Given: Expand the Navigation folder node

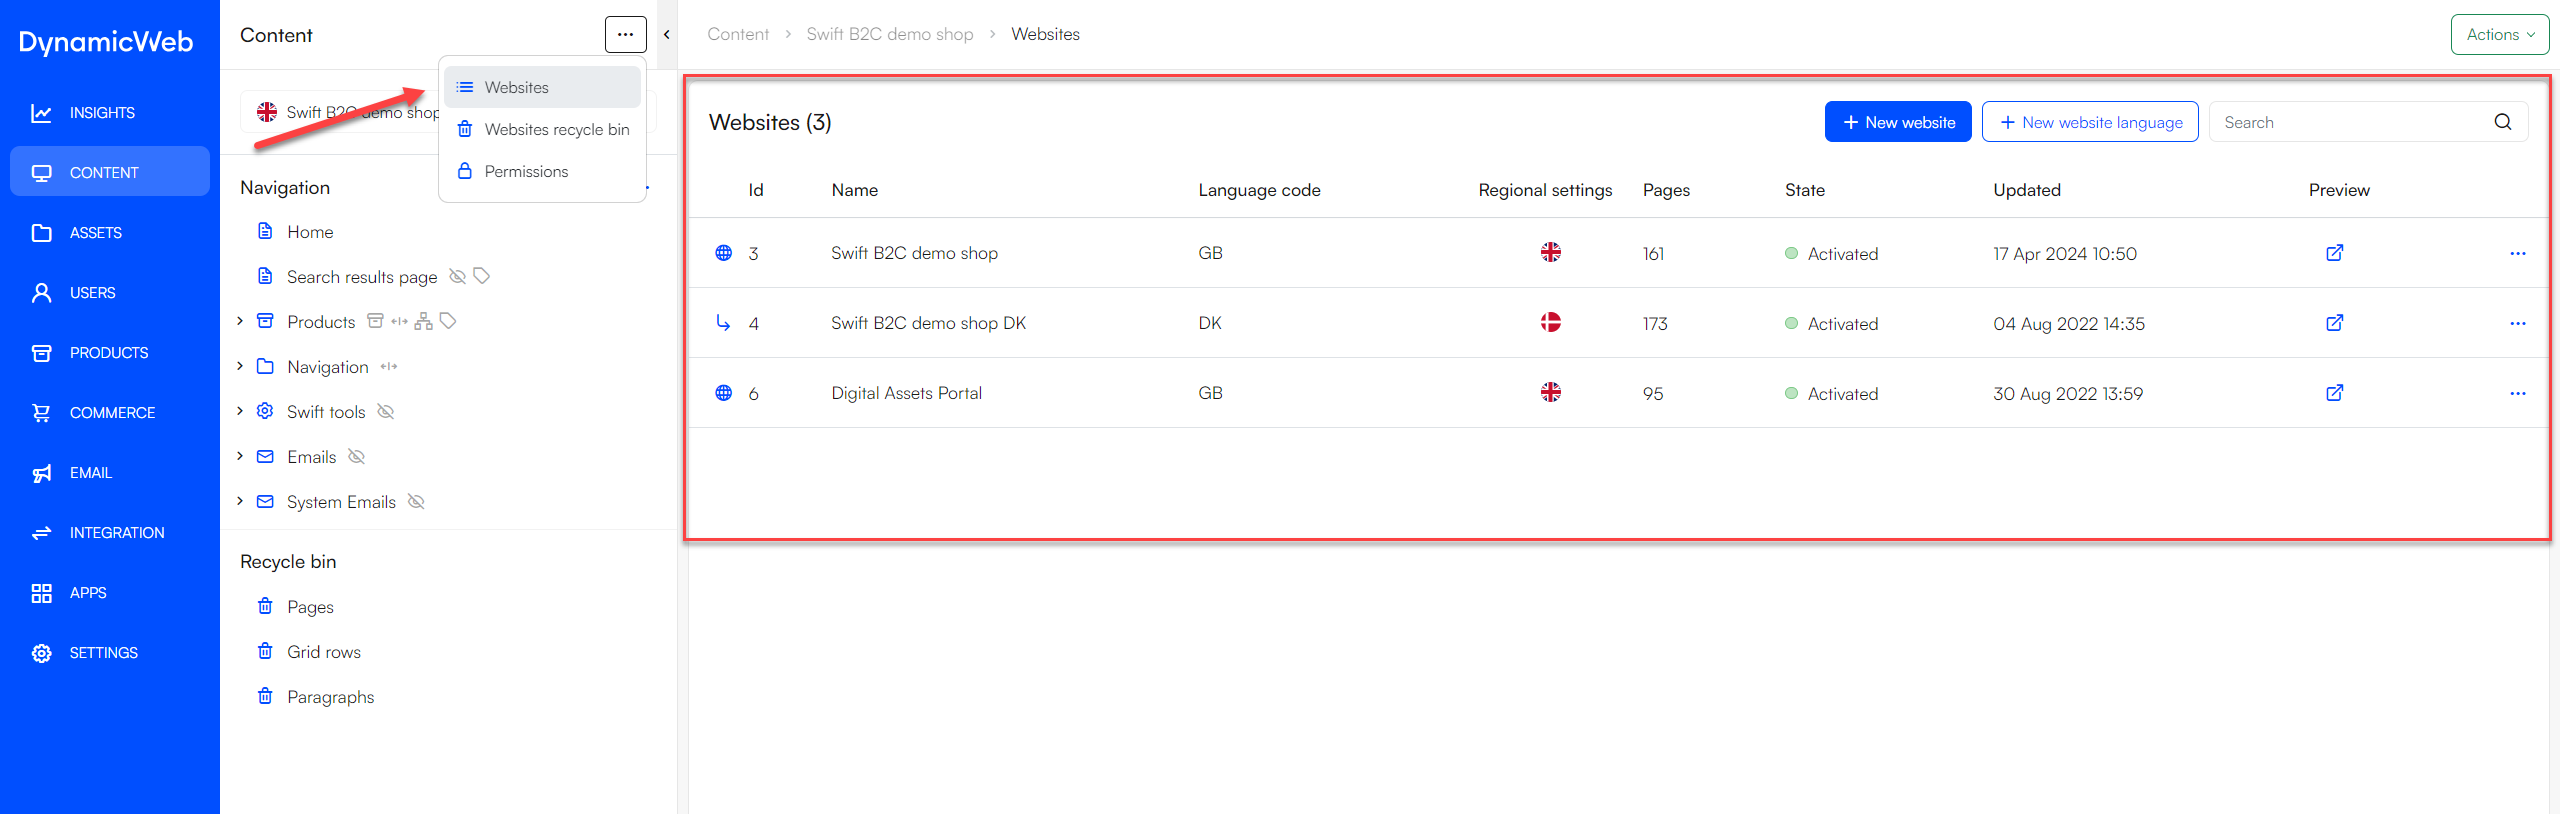Looking at the screenshot, I should (240, 366).
